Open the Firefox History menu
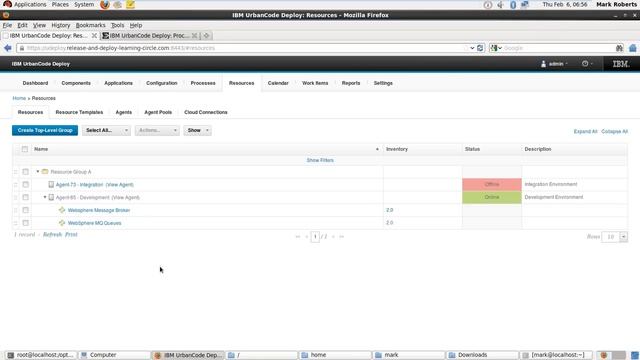This screenshot has height=360, width=640. pyautogui.click(x=60, y=25)
